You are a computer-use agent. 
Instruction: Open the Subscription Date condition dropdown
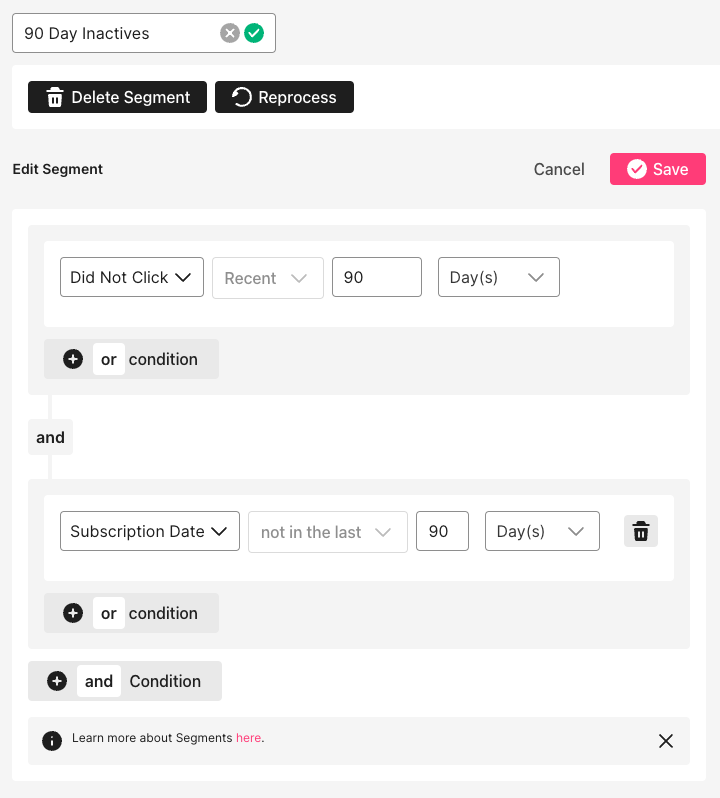coord(149,531)
